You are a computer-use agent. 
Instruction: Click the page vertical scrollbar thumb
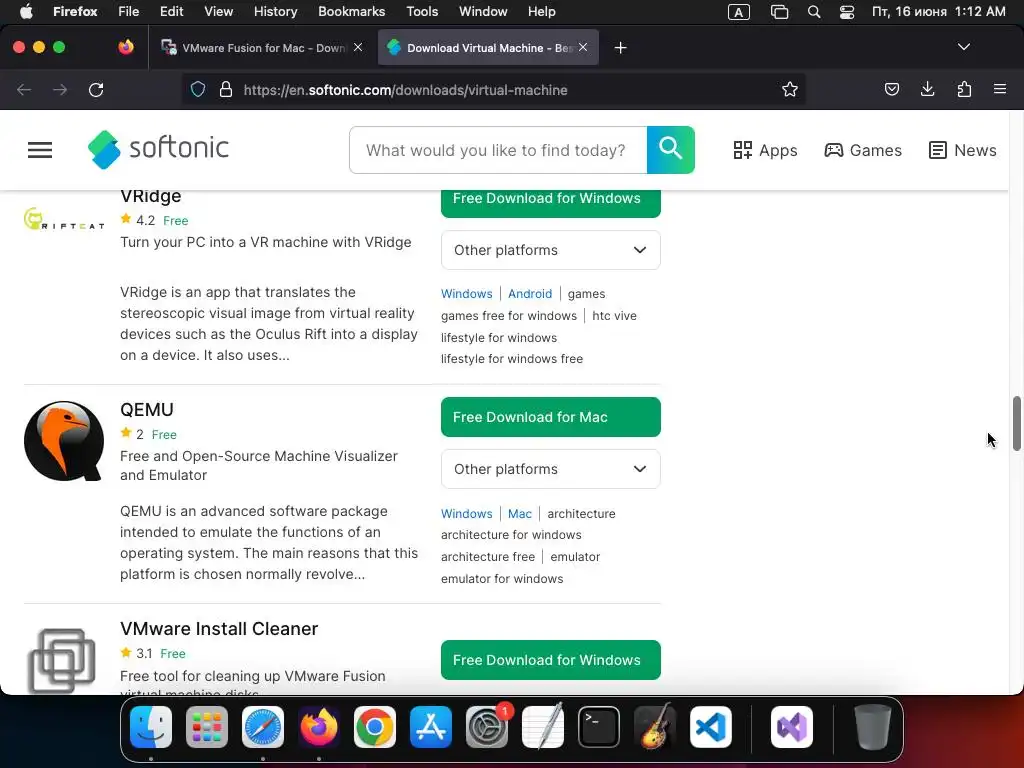click(x=1016, y=423)
